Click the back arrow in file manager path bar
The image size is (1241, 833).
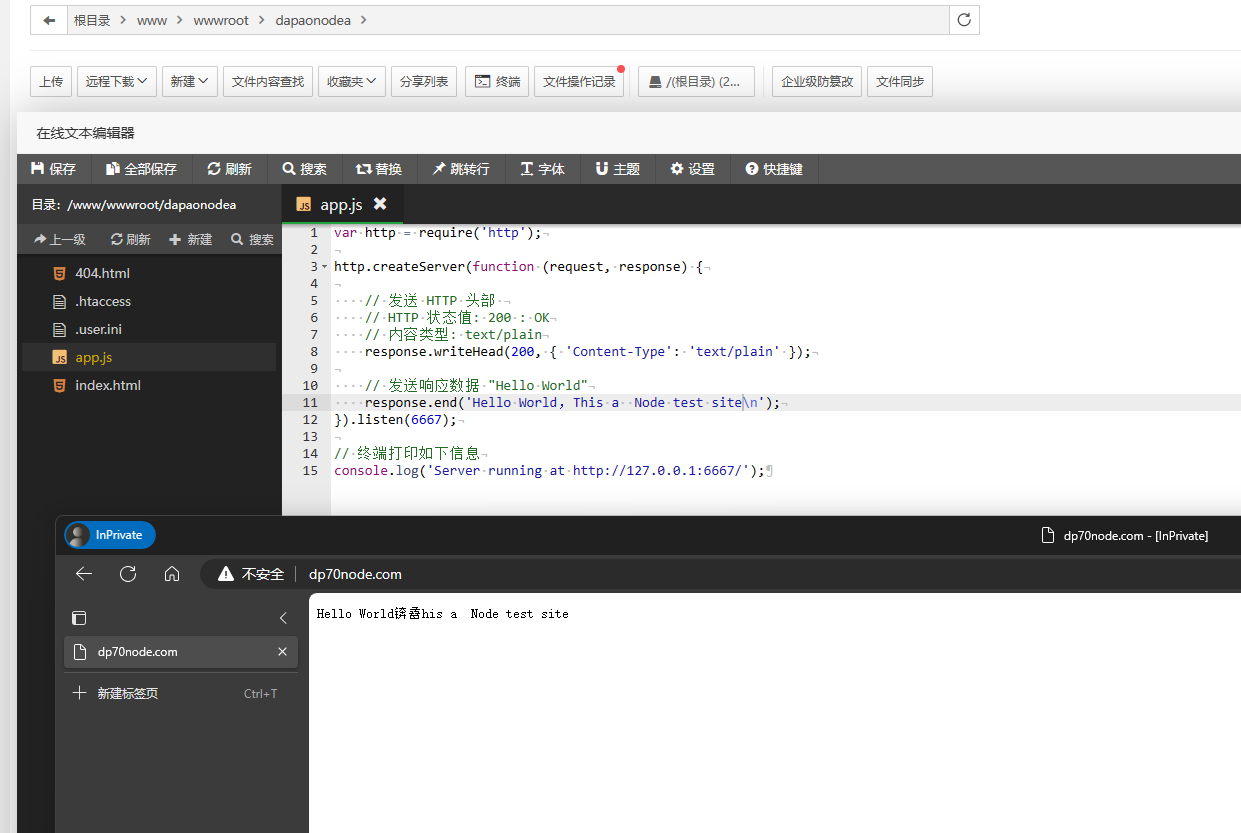coord(49,20)
